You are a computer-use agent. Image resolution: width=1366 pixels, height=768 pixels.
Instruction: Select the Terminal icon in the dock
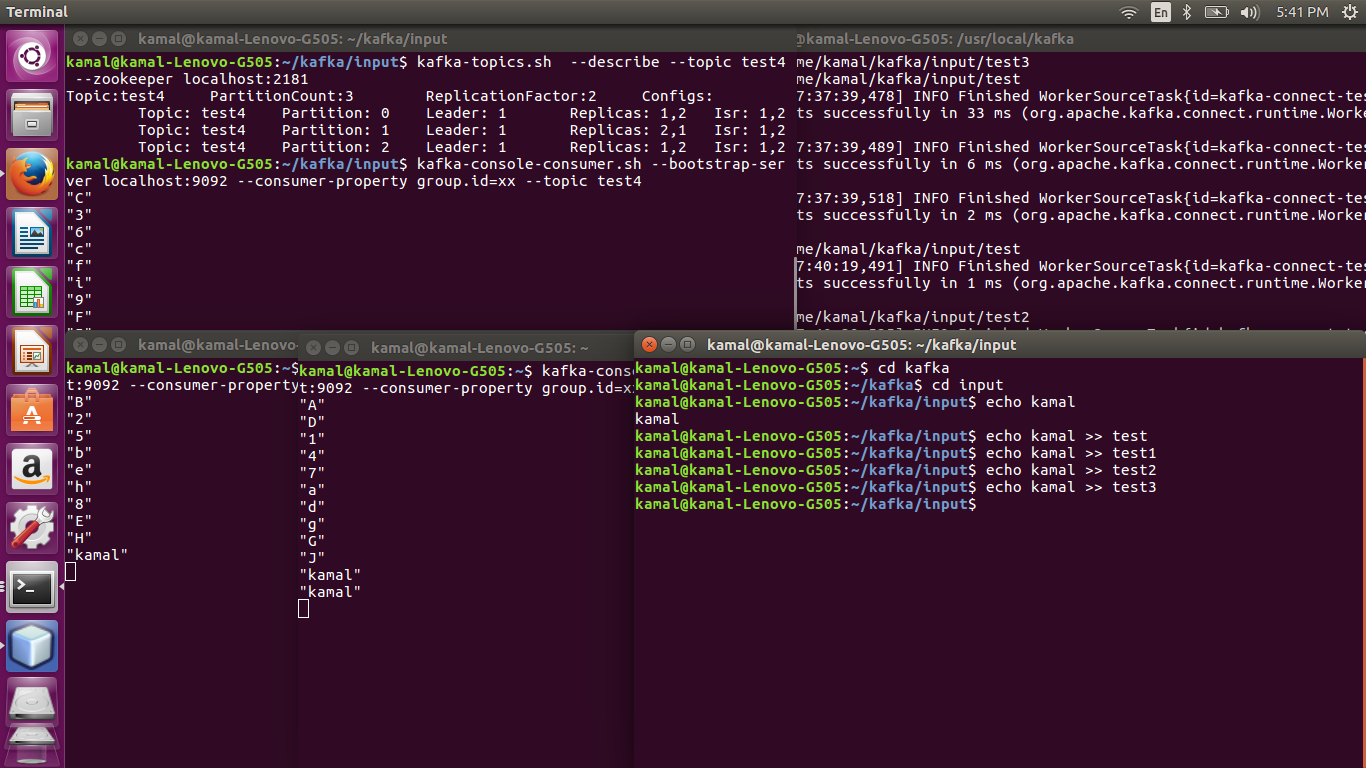(x=32, y=588)
